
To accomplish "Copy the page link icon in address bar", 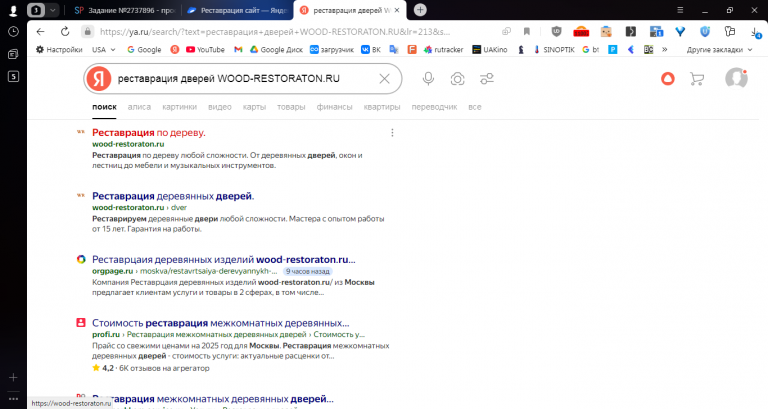I will tap(506, 31).
